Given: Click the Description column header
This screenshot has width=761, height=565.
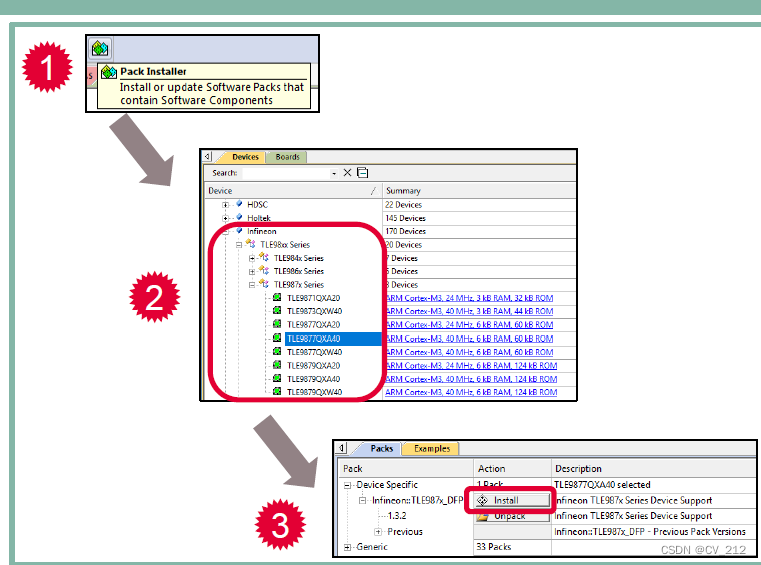Looking at the screenshot, I should [654, 468].
